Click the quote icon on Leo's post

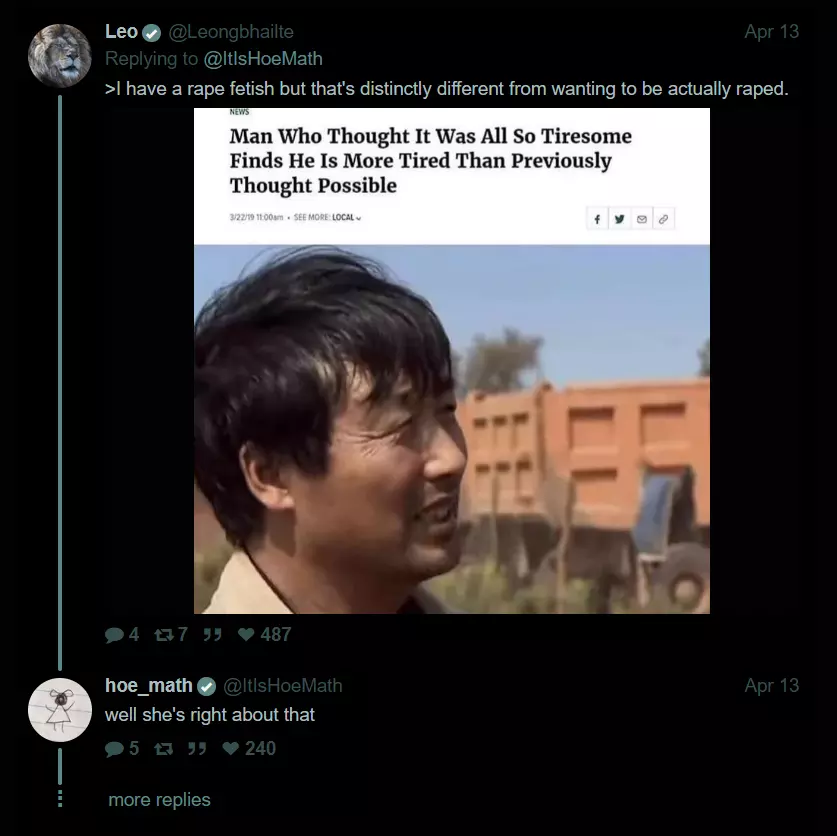tap(212, 635)
